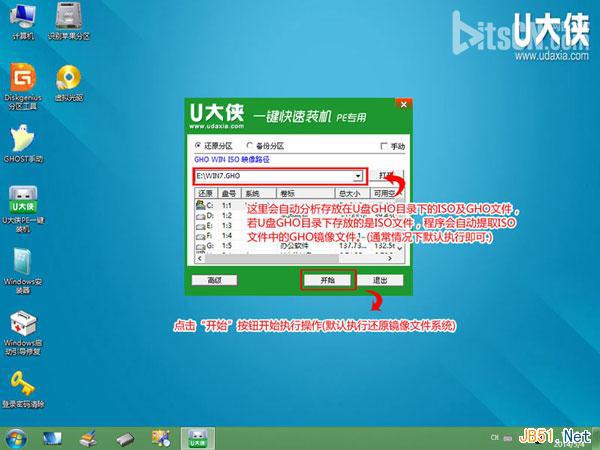Open the 登录密码清除 key icon
This screenshot has height=450, width=600.
point(23,389)
